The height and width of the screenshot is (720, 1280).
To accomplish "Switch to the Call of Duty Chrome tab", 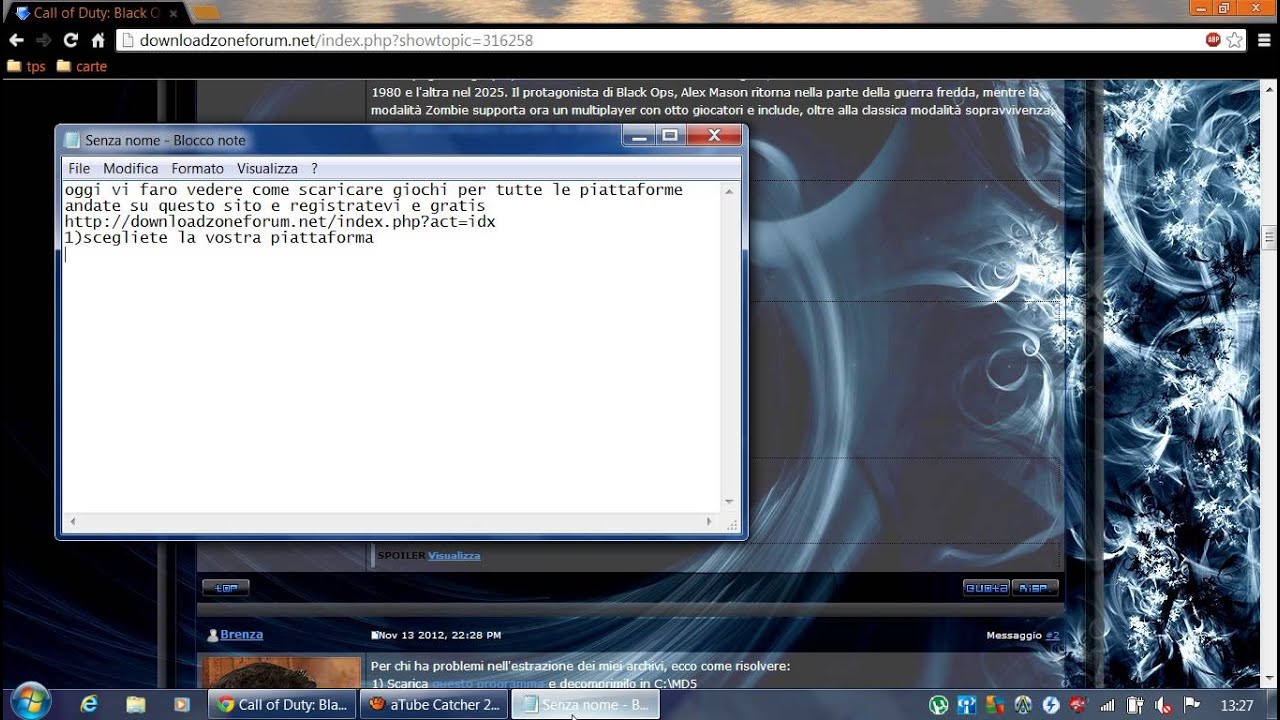I will 95,13.
